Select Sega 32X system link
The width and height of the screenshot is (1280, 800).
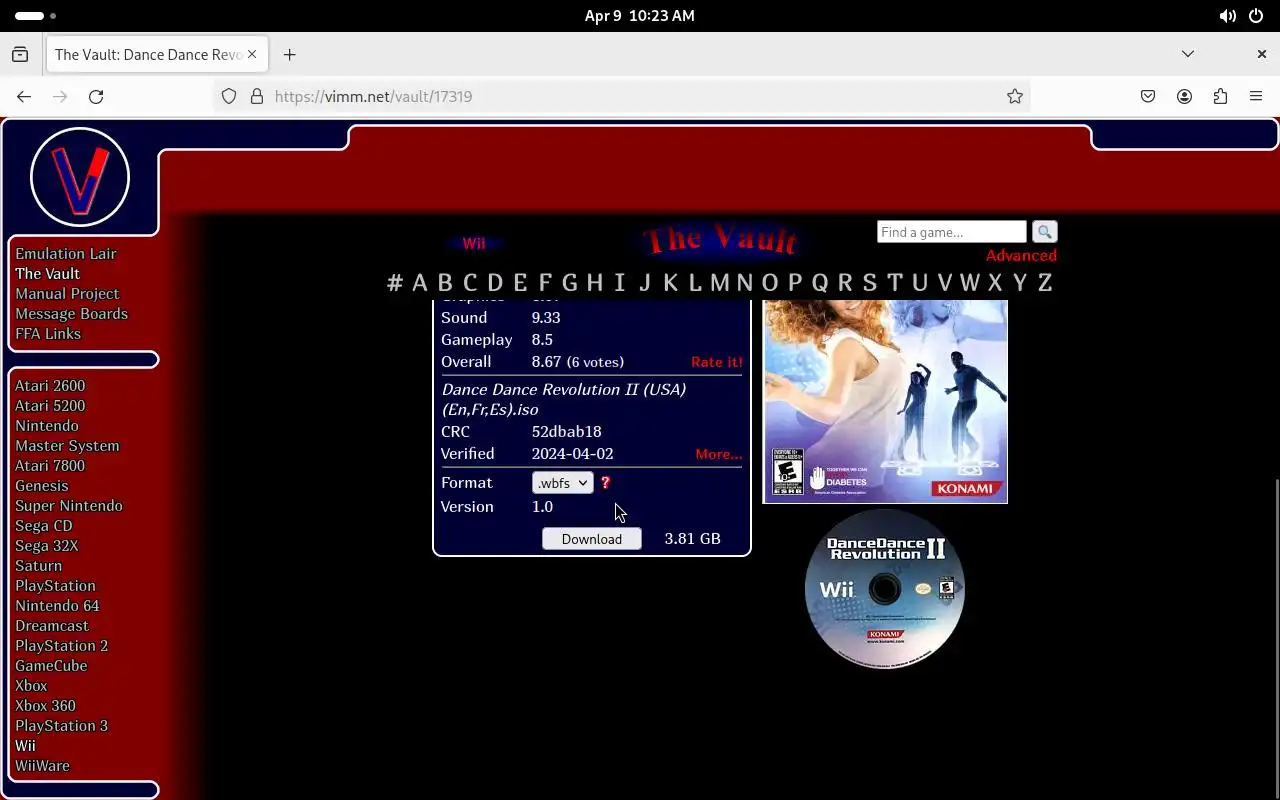pyautogui.click(x=46, y=545)
